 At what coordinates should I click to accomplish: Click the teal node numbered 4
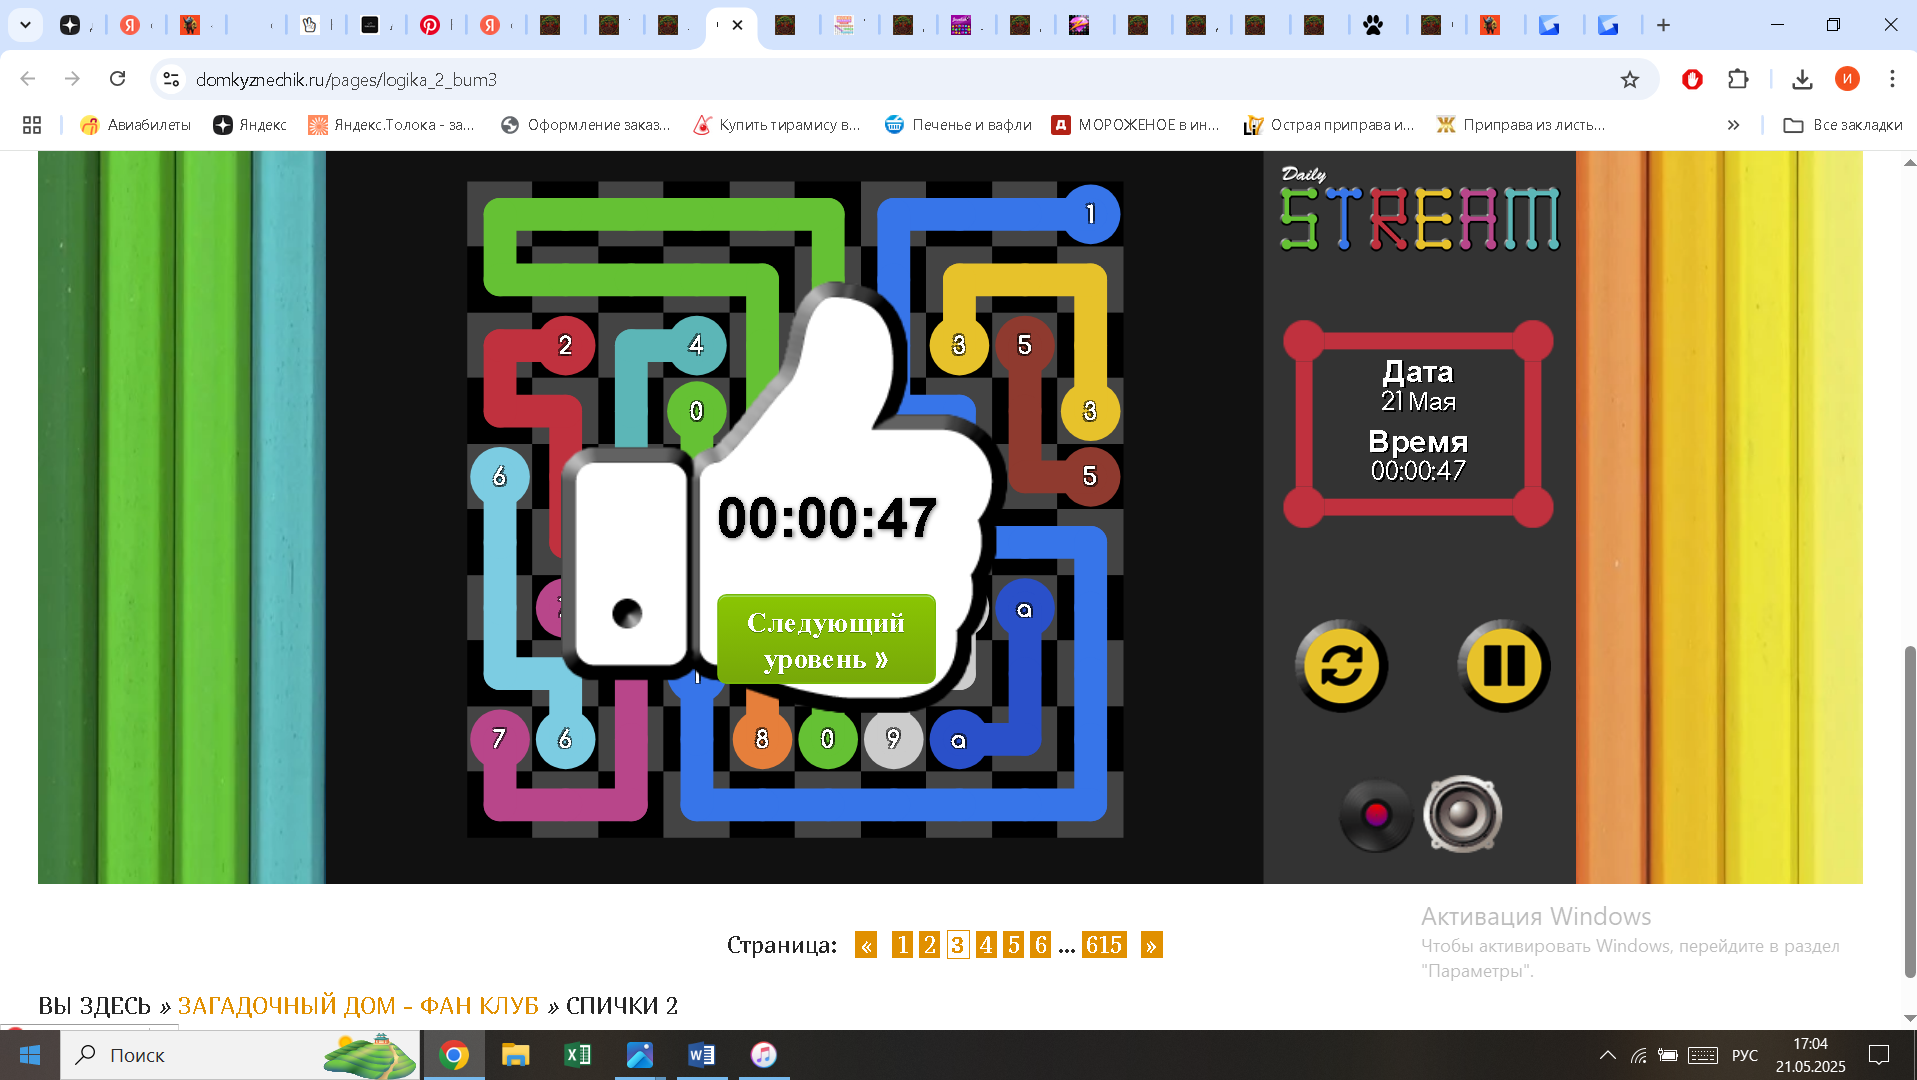coord(696,345)
